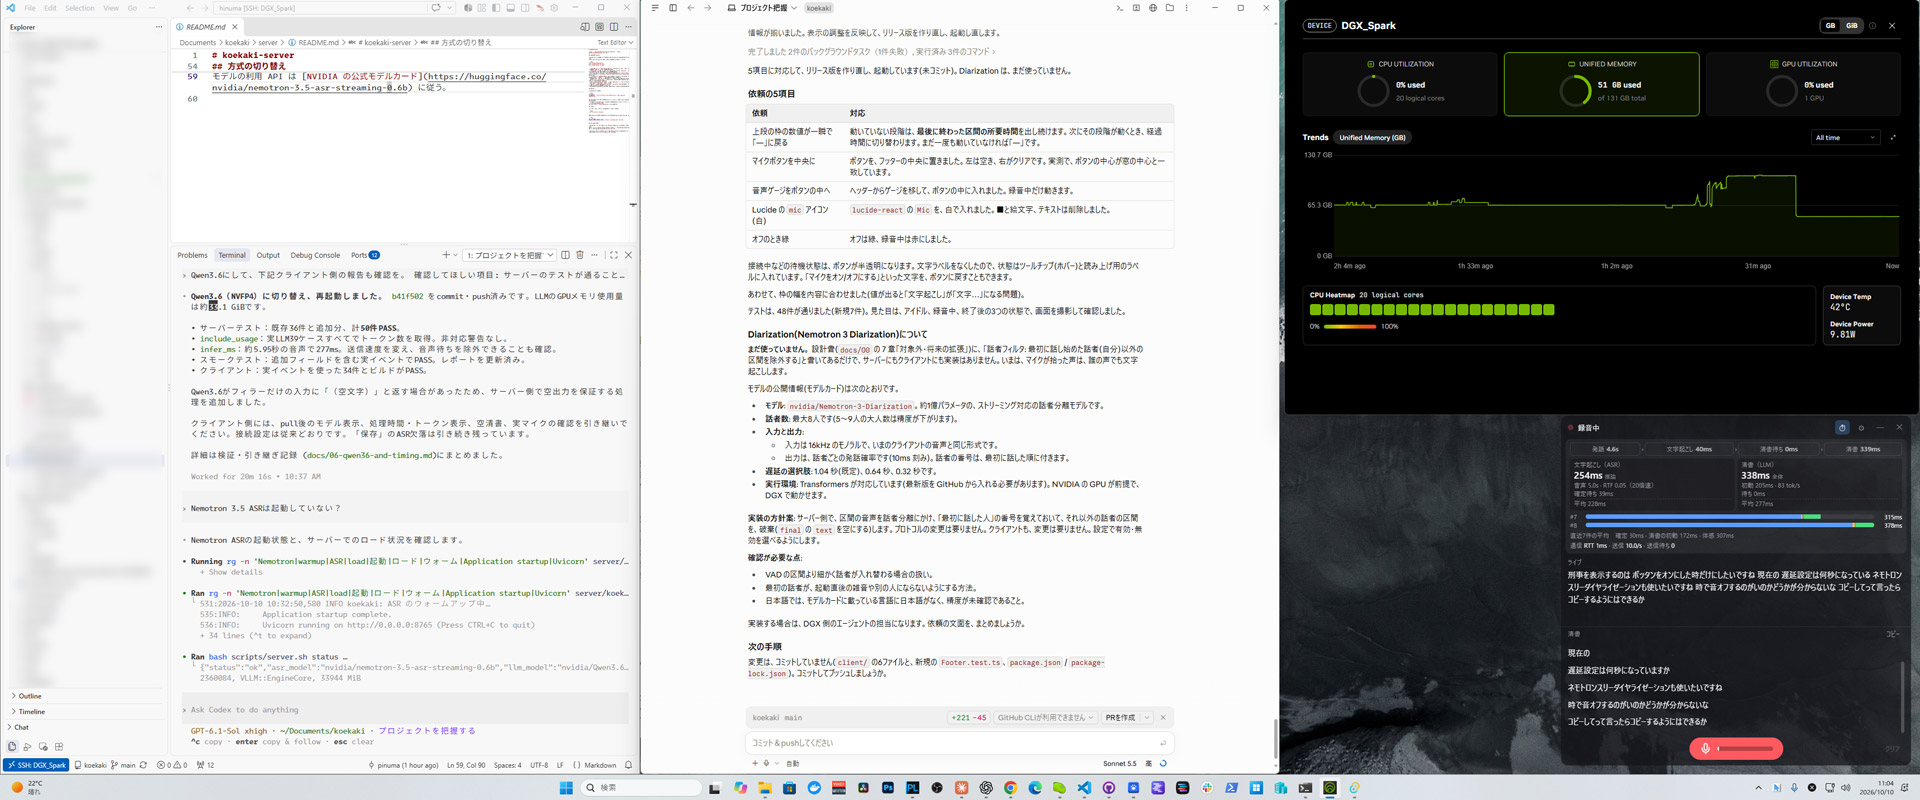Select the GPU Utilization card
The image size is (1920, 800).
coord(1803,84)
